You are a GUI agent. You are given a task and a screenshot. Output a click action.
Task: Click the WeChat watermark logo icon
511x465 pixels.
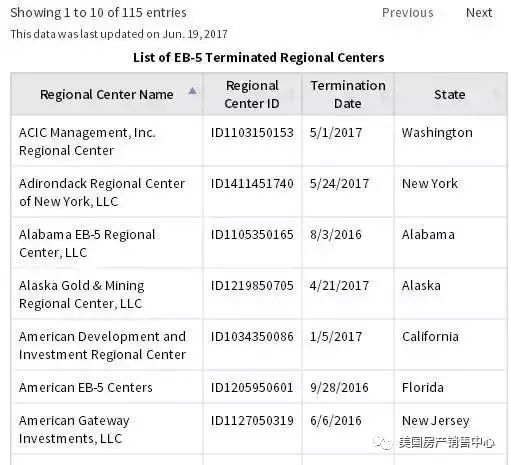tap(383, 443)
